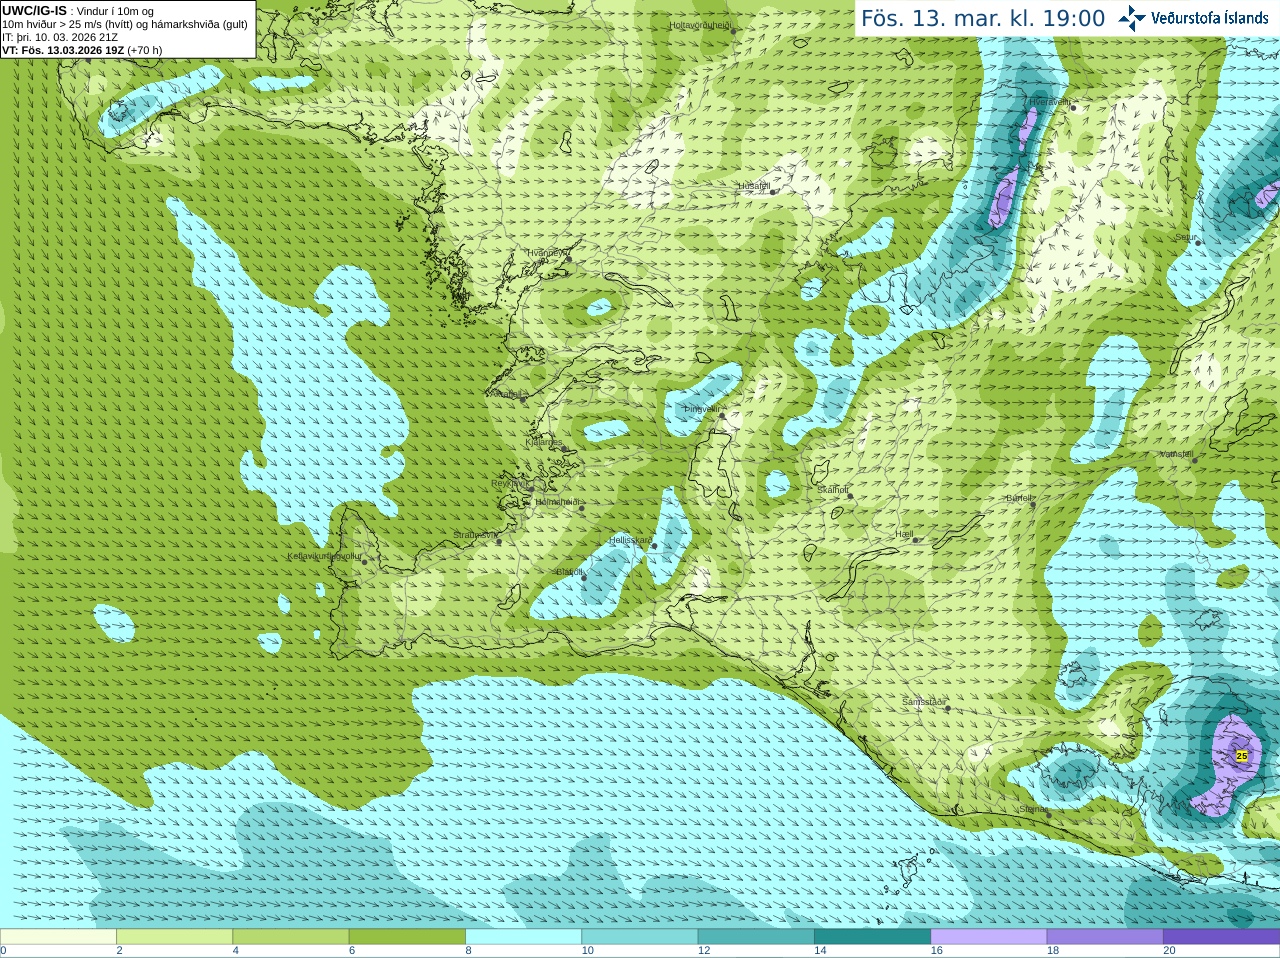
Task: Click the Þingvellir station label
Action: click(x=702, y=409)
